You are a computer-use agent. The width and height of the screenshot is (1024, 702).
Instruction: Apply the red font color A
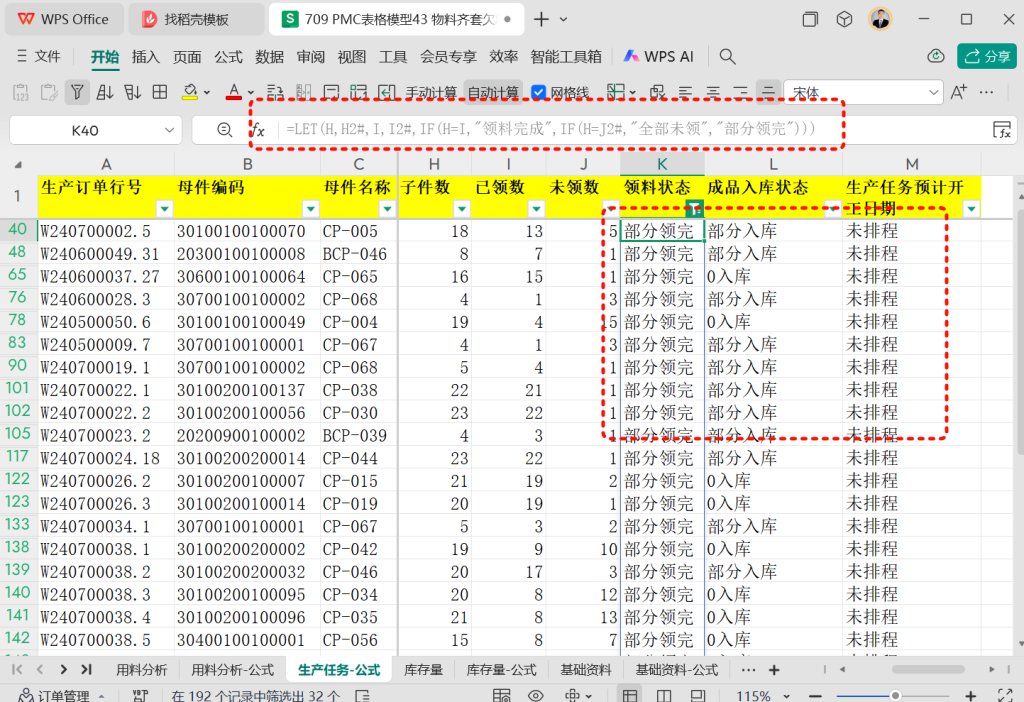pos(234,93)
